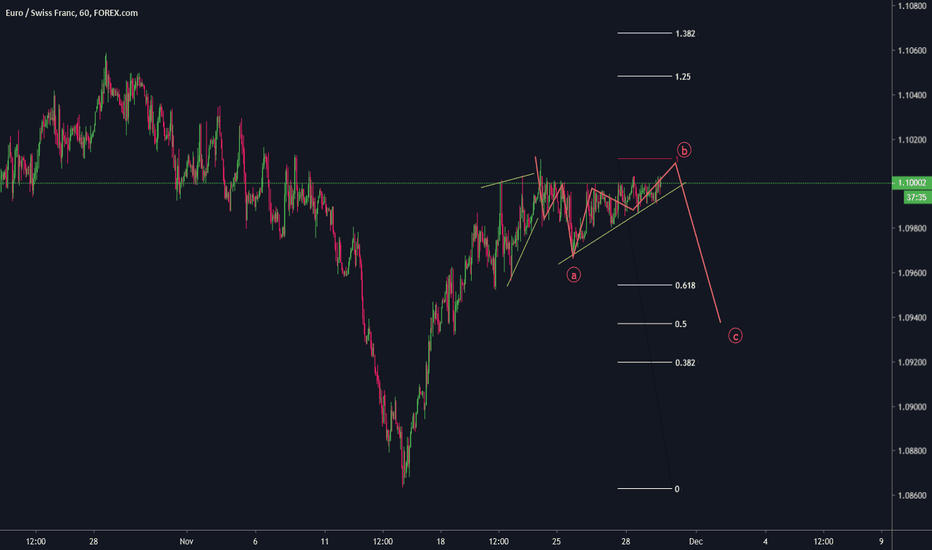Select the 1.382 Fibonacci extension level
The height and width of the screenshot is (550, 932).
coord(685,33)
